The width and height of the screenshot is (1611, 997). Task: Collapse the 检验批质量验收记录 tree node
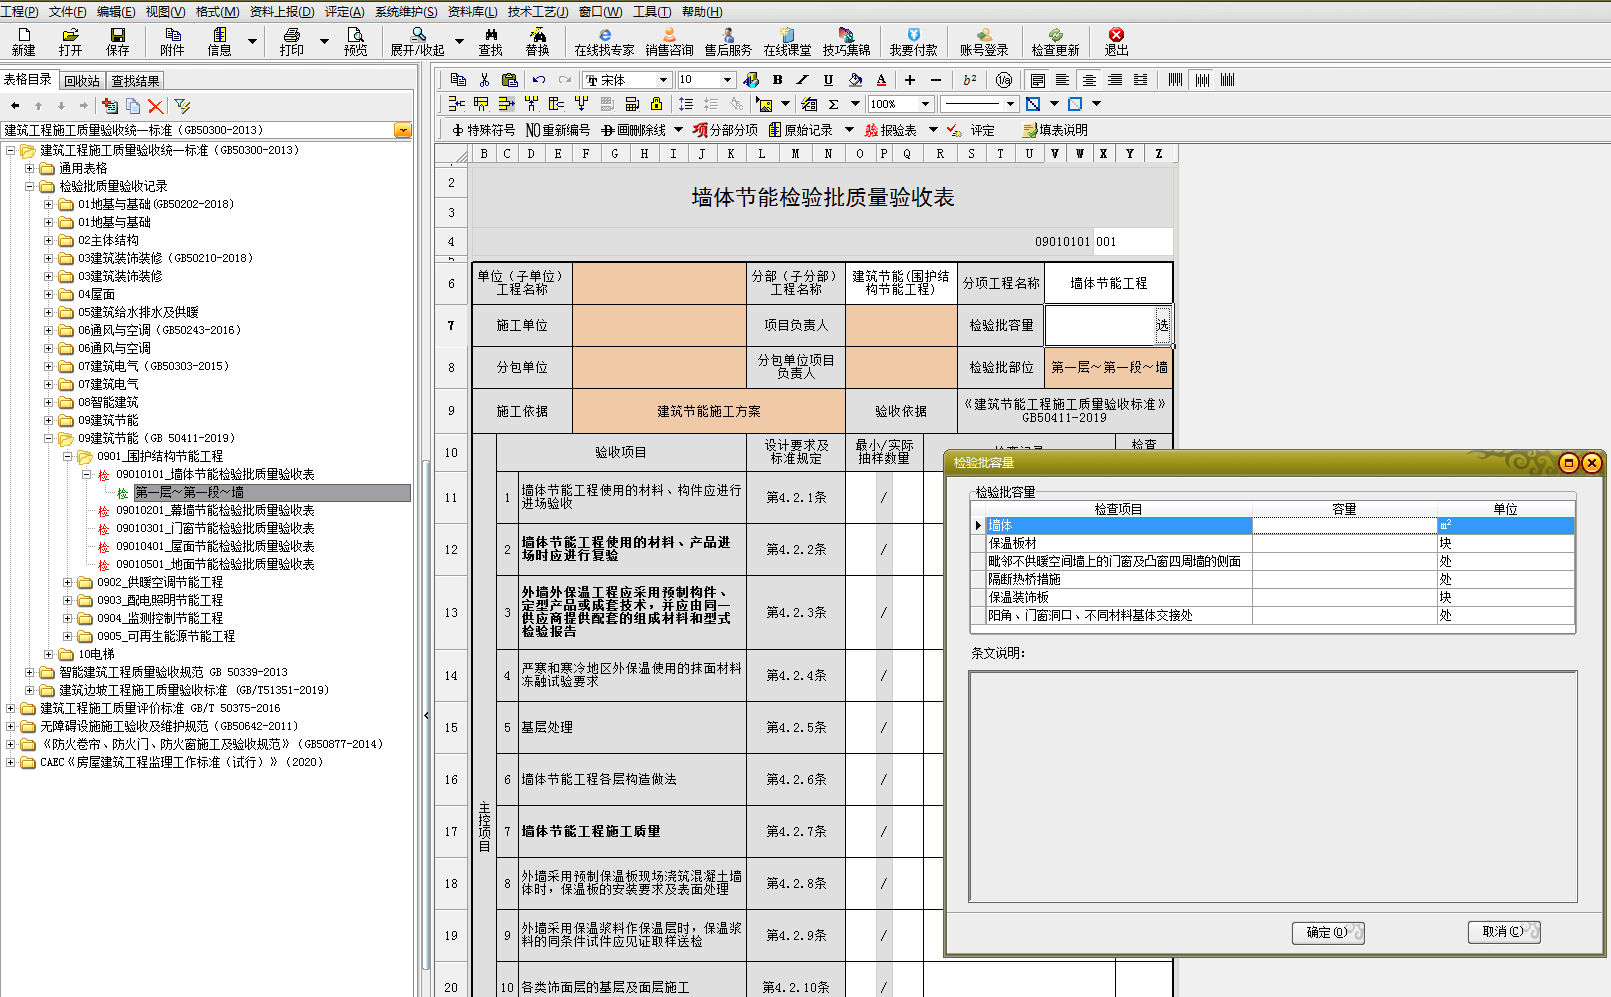coord(30,186)
